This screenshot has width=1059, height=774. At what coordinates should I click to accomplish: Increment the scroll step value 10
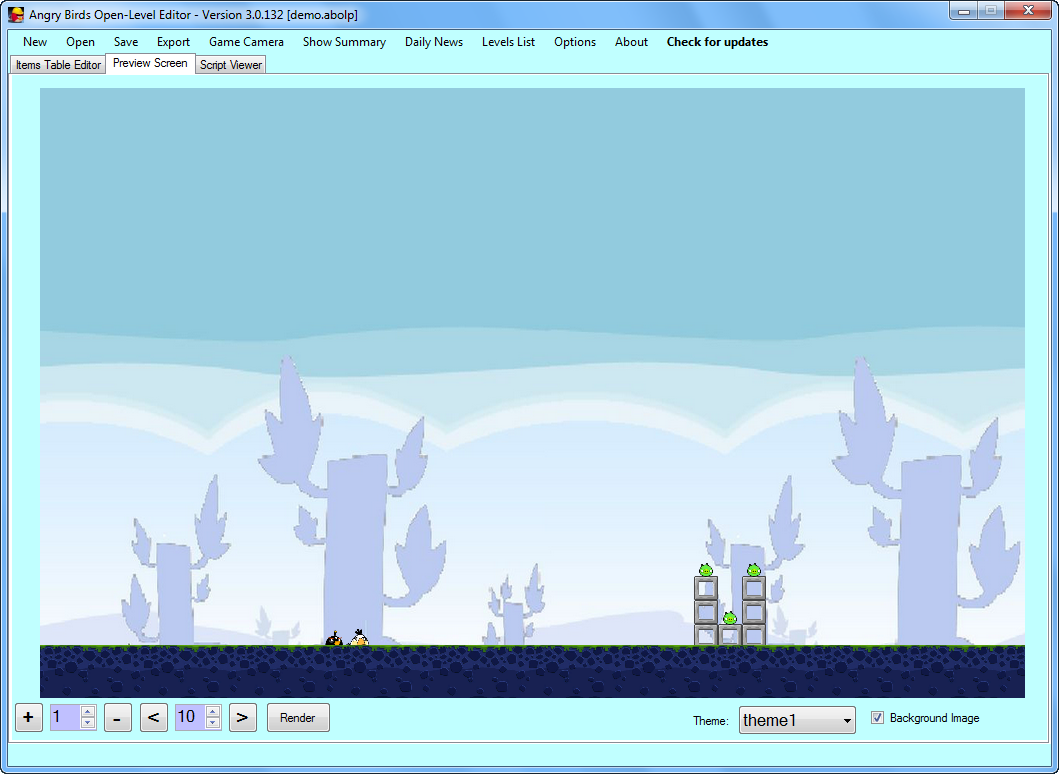[213, 711]
